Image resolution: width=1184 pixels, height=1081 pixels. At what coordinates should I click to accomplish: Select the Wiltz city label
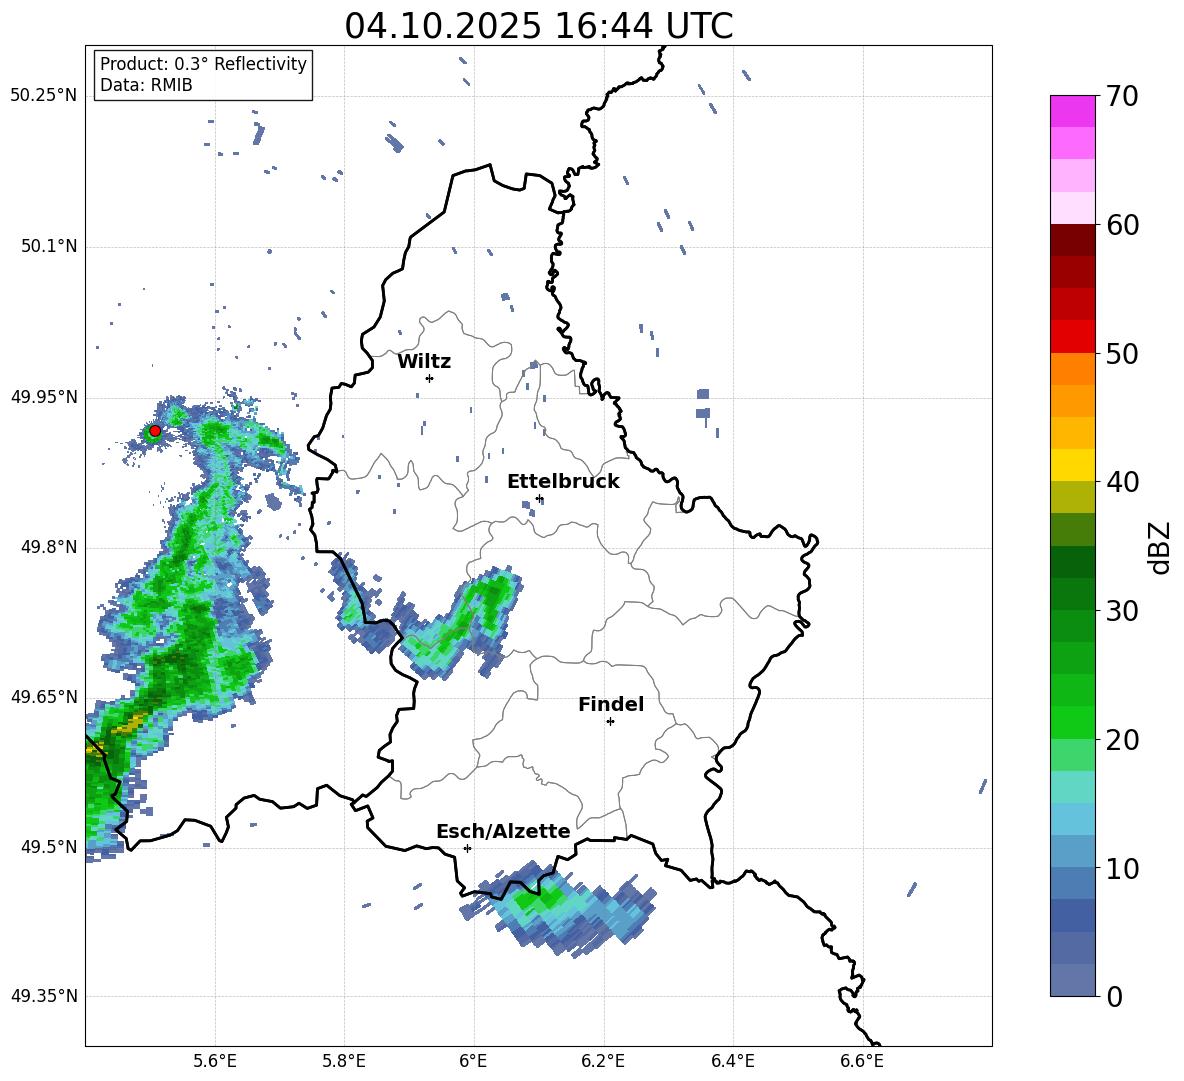424,362
